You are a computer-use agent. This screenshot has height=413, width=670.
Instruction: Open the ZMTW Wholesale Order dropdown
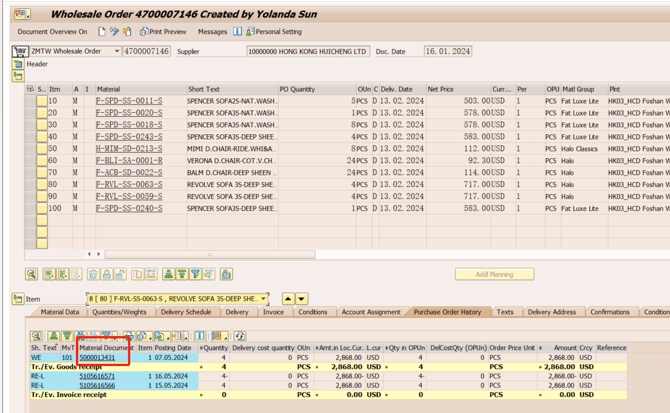tap(116, 51)
